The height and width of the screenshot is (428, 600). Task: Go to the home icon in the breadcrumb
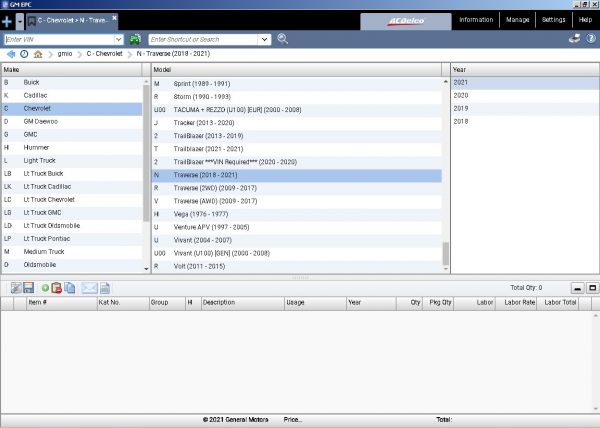38,54
